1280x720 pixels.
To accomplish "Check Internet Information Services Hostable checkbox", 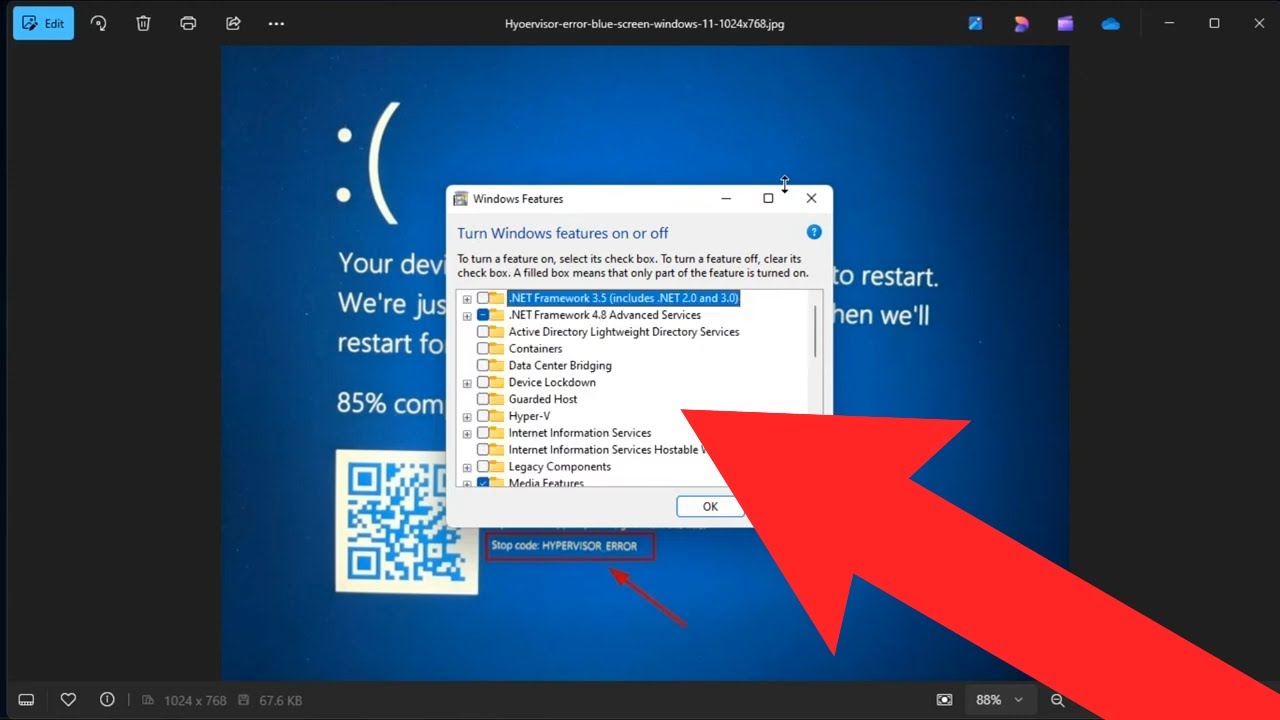I will (x=483, y=450).
